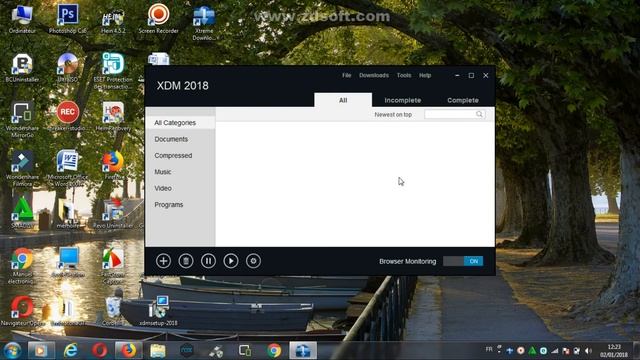Viewport: 640px width, 360px height.
Task: Open Chrome from the taskbar
Action: pos(274,351)
